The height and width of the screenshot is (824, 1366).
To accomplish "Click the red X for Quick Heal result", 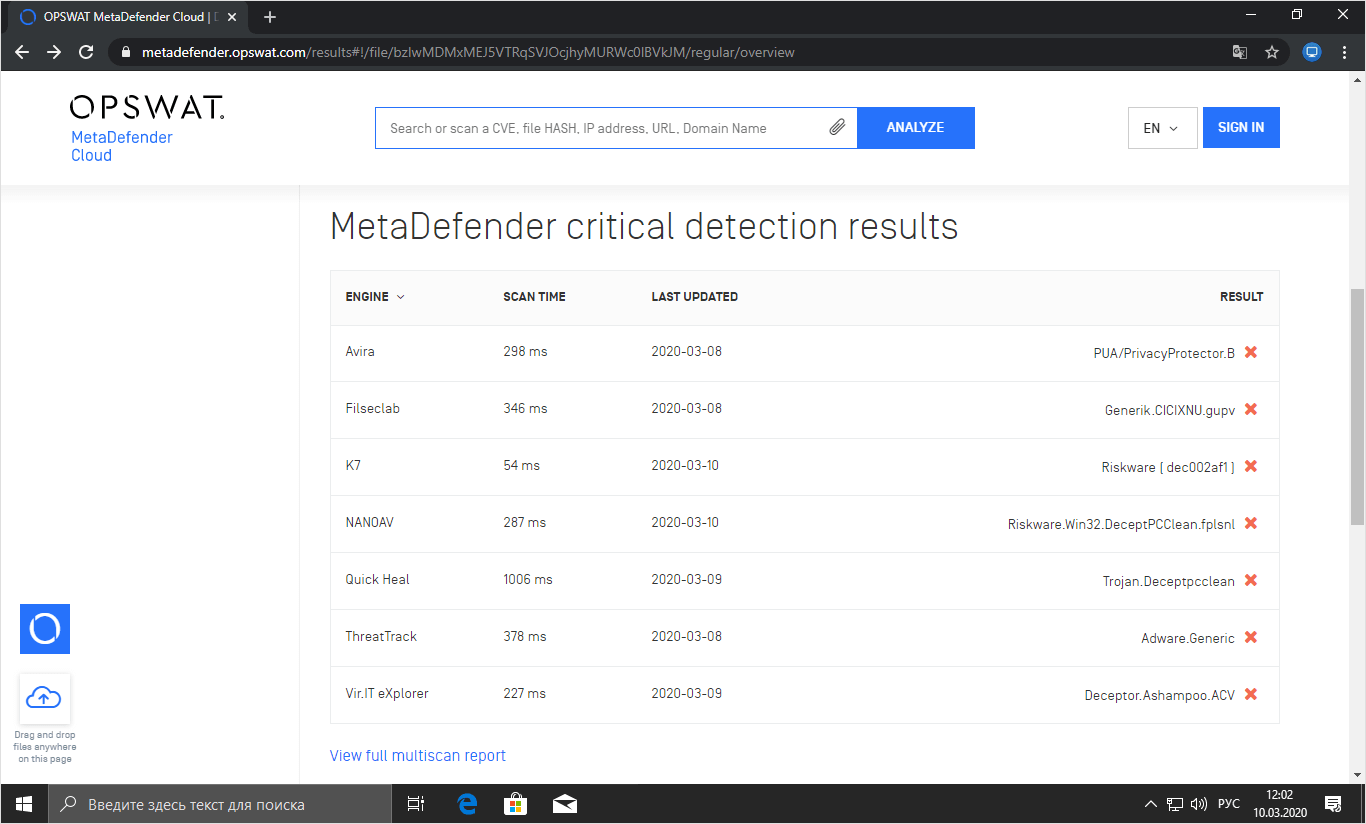I will (x=1251, y=580).
